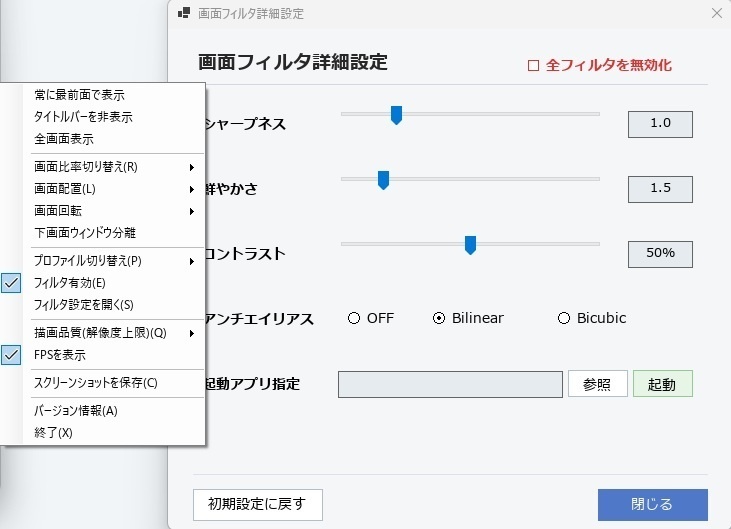Click the 参照 browse button
731x529 pixels.
pos(598,384)
